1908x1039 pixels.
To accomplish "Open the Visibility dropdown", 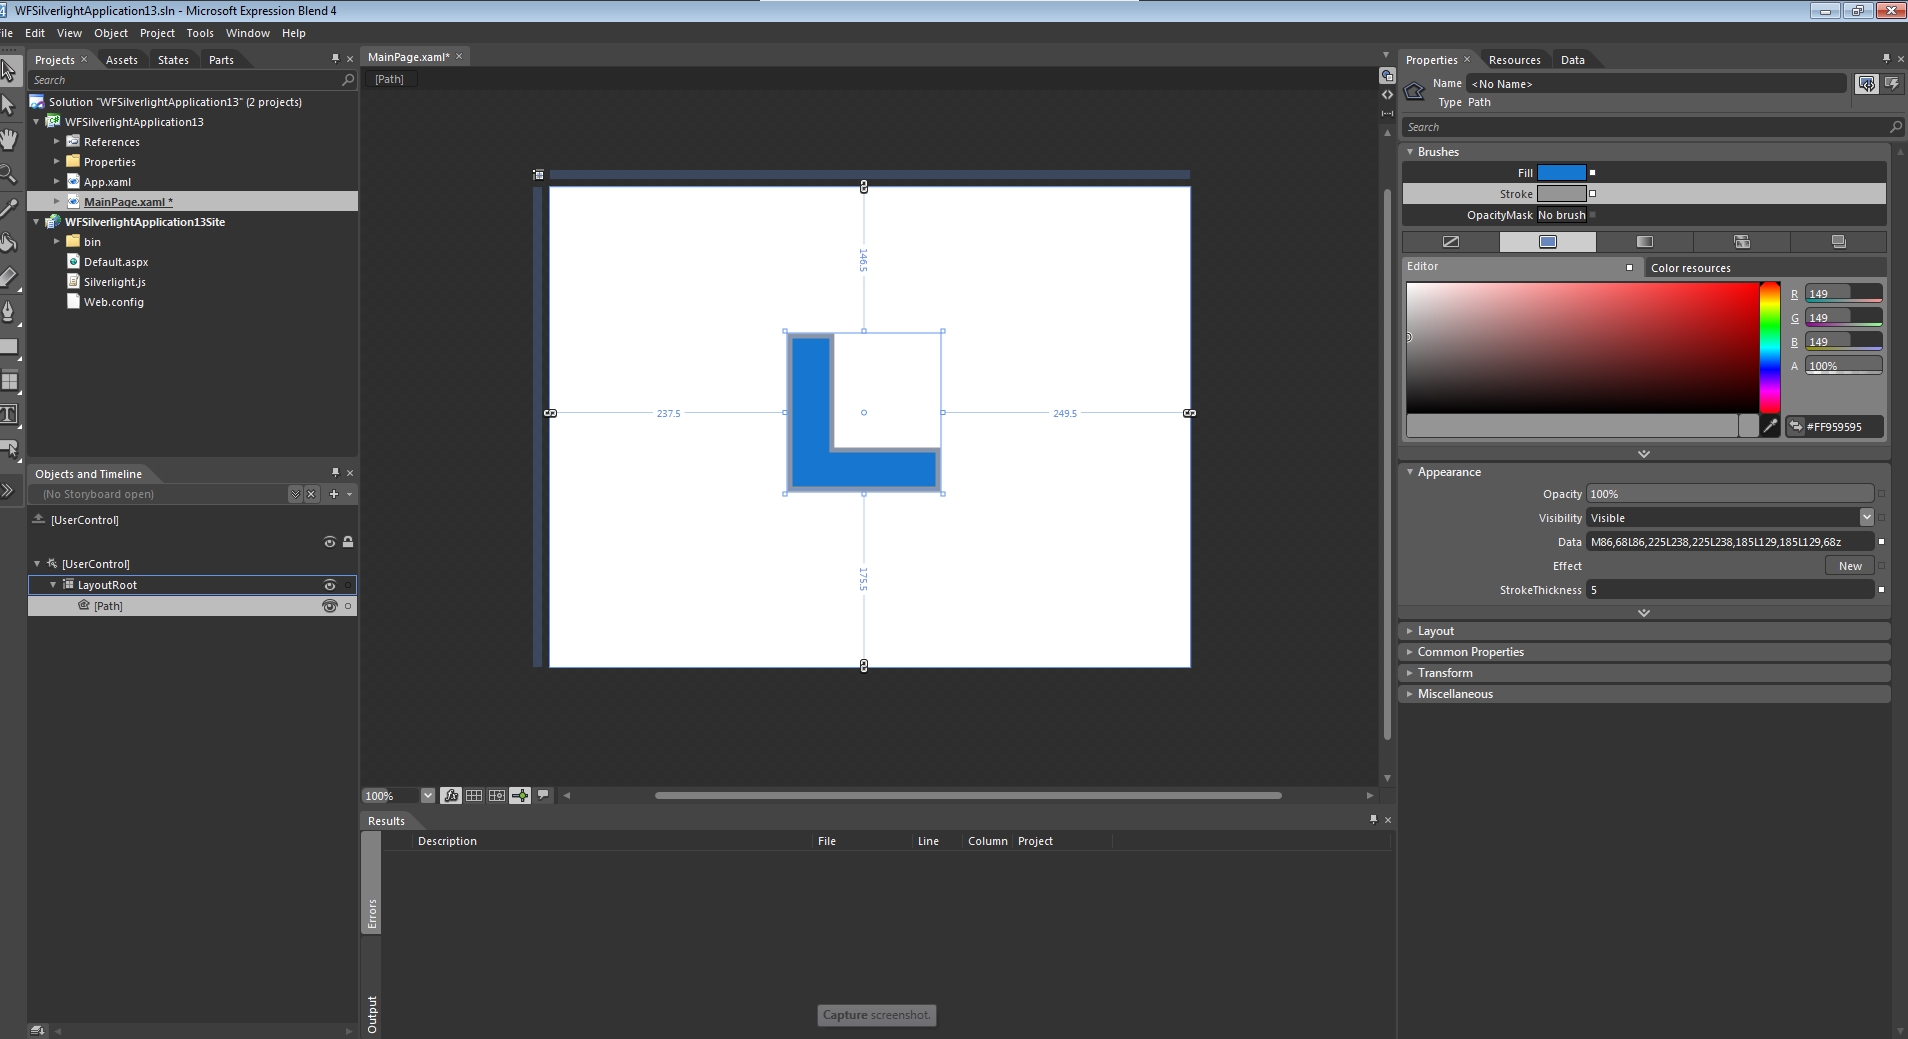I will (x=1866, y=517).
